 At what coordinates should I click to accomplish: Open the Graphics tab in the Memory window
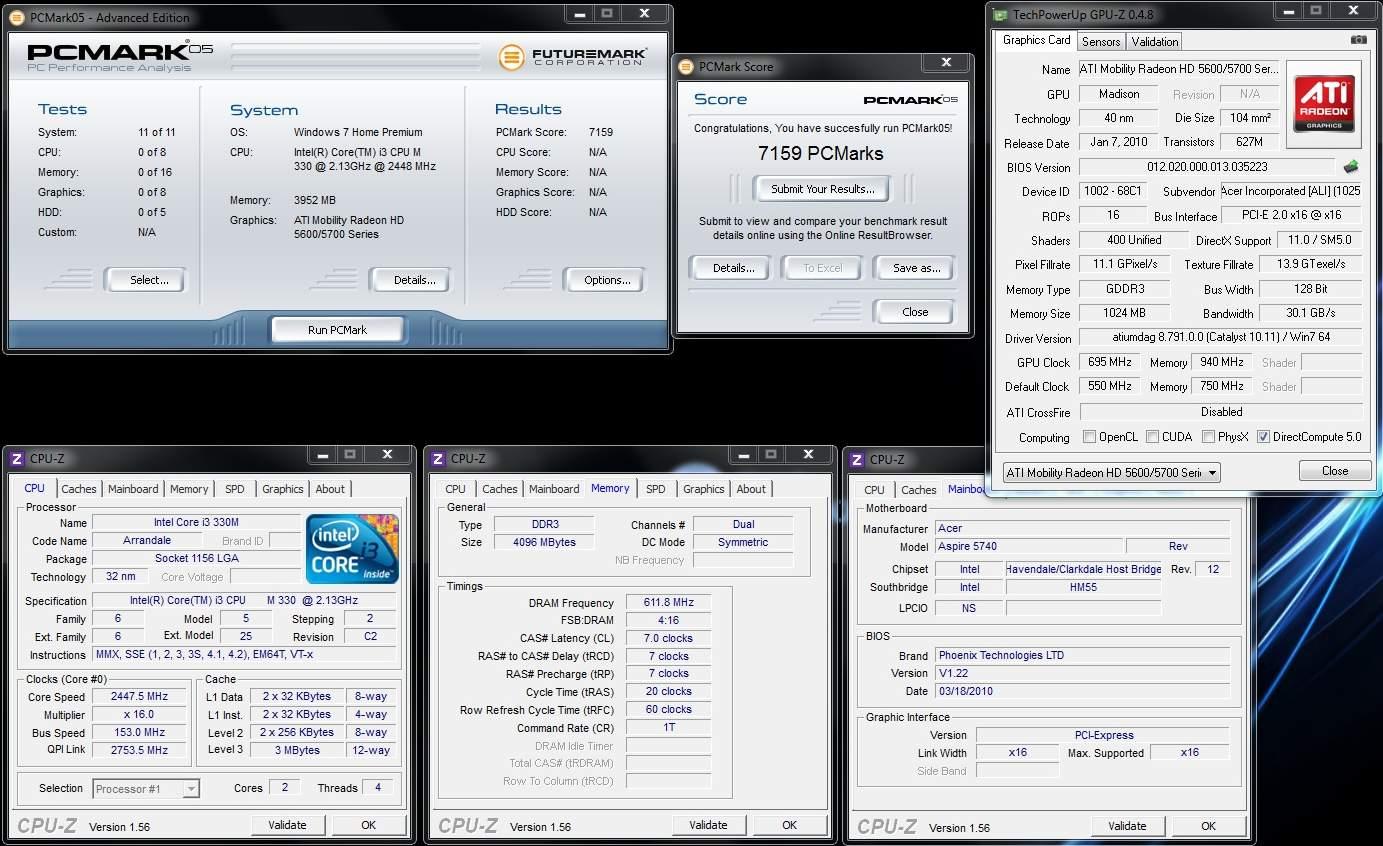[x=704, y=489]
